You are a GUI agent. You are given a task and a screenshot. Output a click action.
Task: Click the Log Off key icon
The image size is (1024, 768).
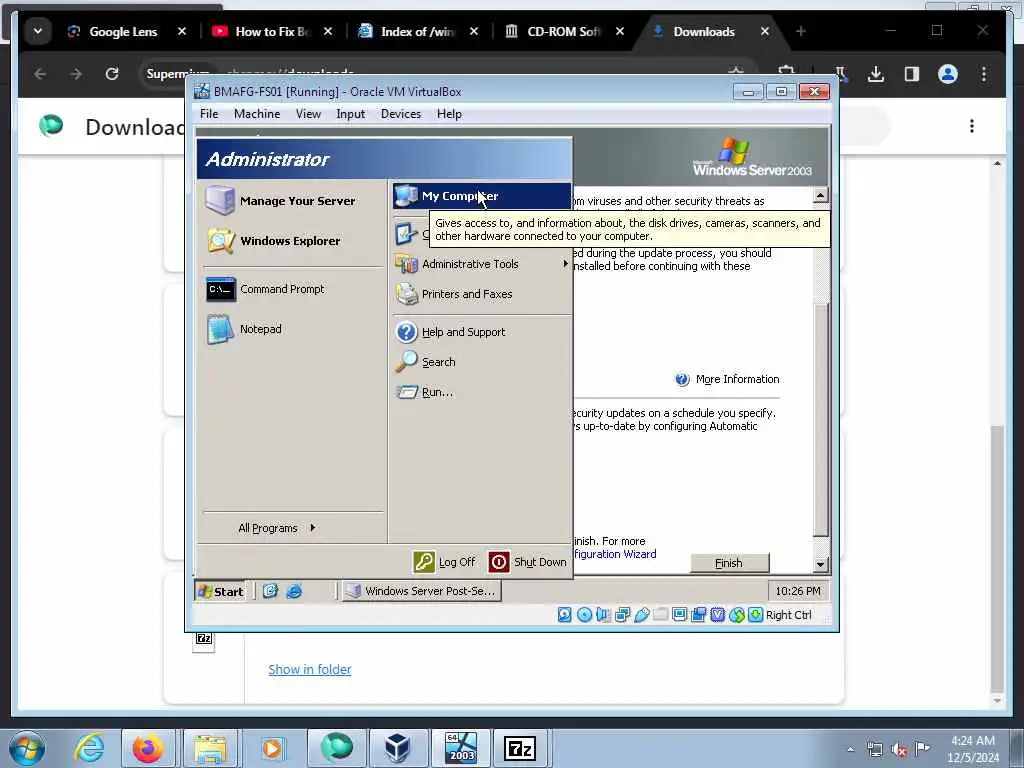[x=424, y=562]
